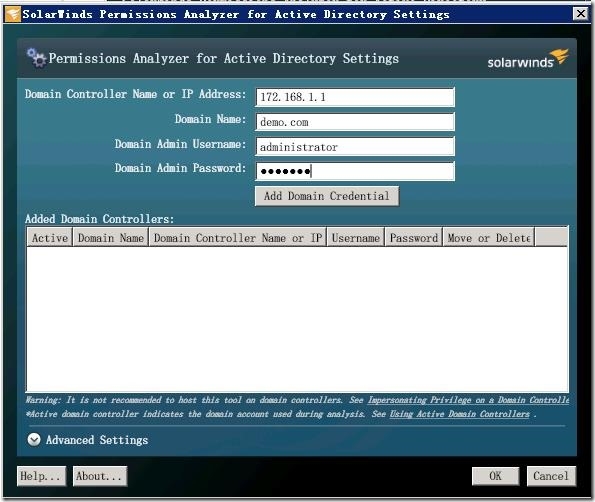Click the gears settings icon in header
595x502 pixels.
[x=36, y=58]
